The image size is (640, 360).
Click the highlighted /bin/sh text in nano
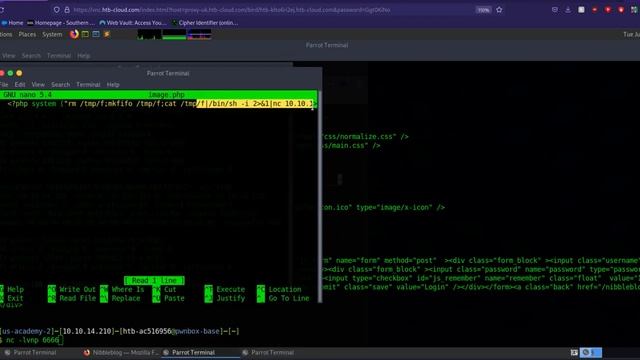coord(222,104)
